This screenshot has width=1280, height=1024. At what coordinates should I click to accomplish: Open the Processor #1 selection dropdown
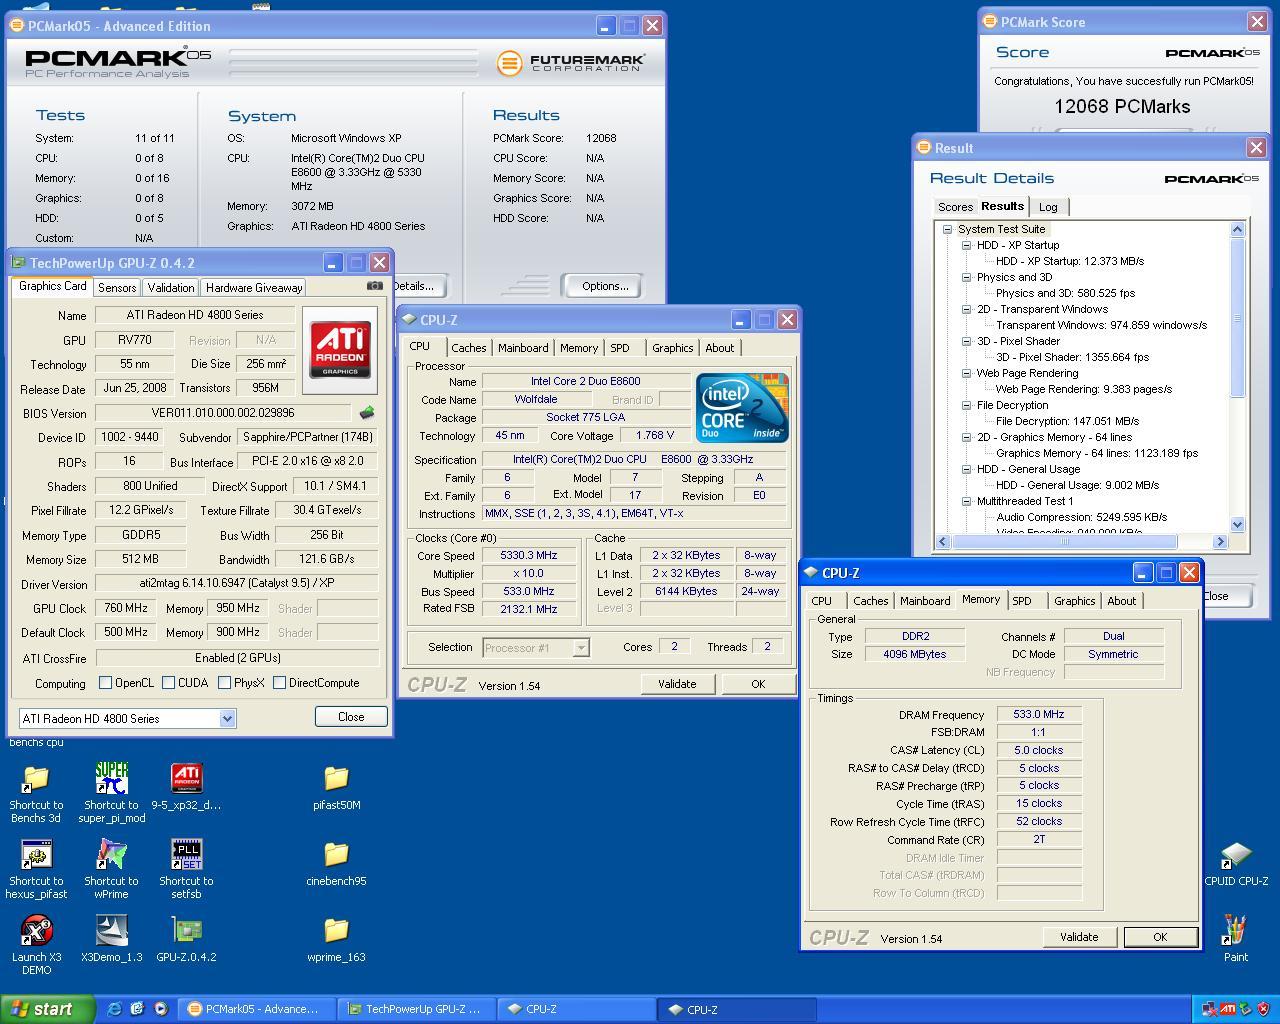click(580, 648)
